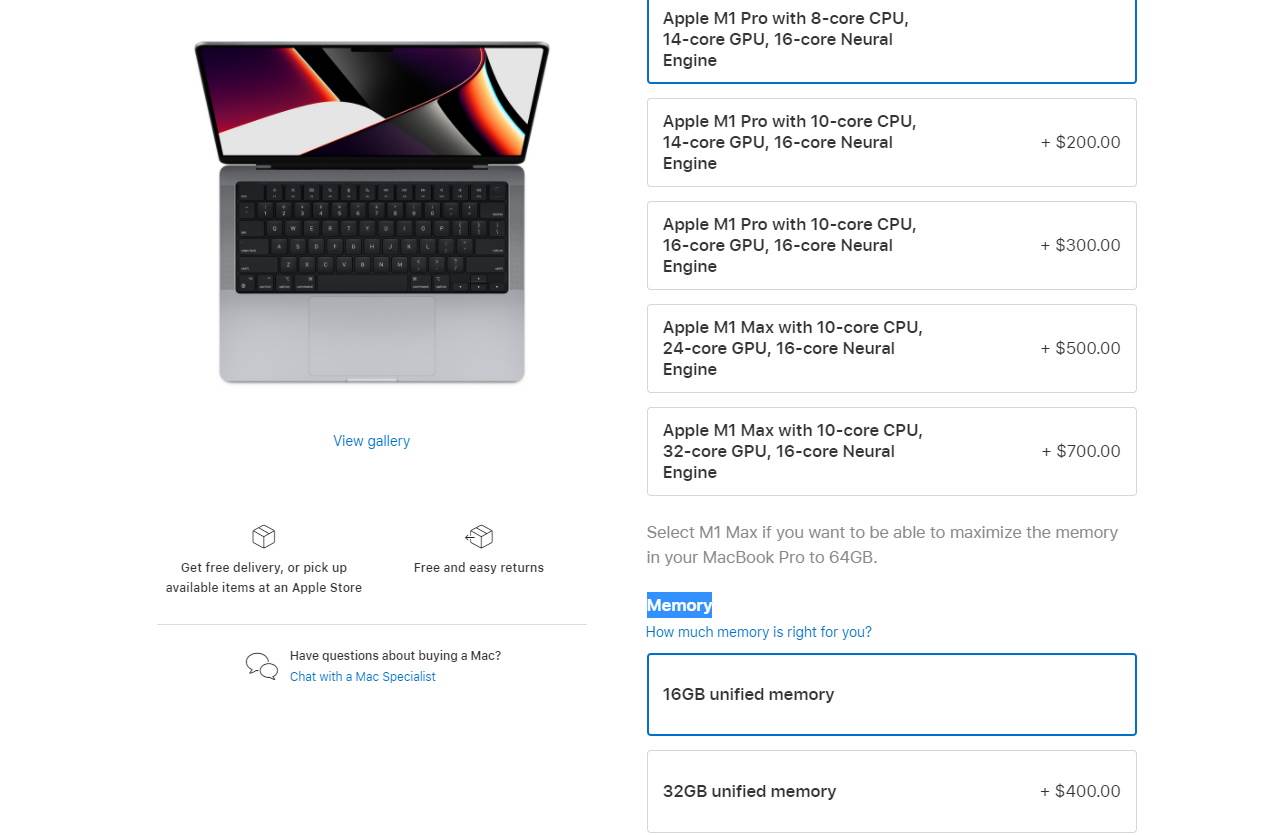Choose 32GB unified memory upgrade
The image size is (1287, 835).
[x=891, y=791]
